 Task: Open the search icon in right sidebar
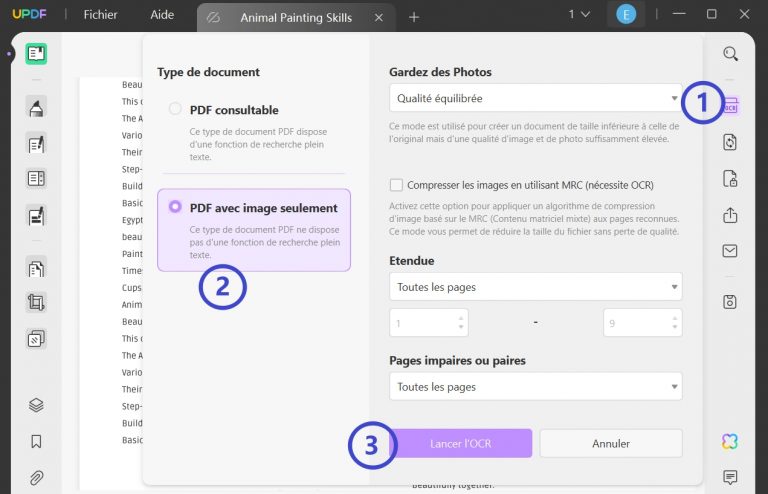click(x=731, y=54)
